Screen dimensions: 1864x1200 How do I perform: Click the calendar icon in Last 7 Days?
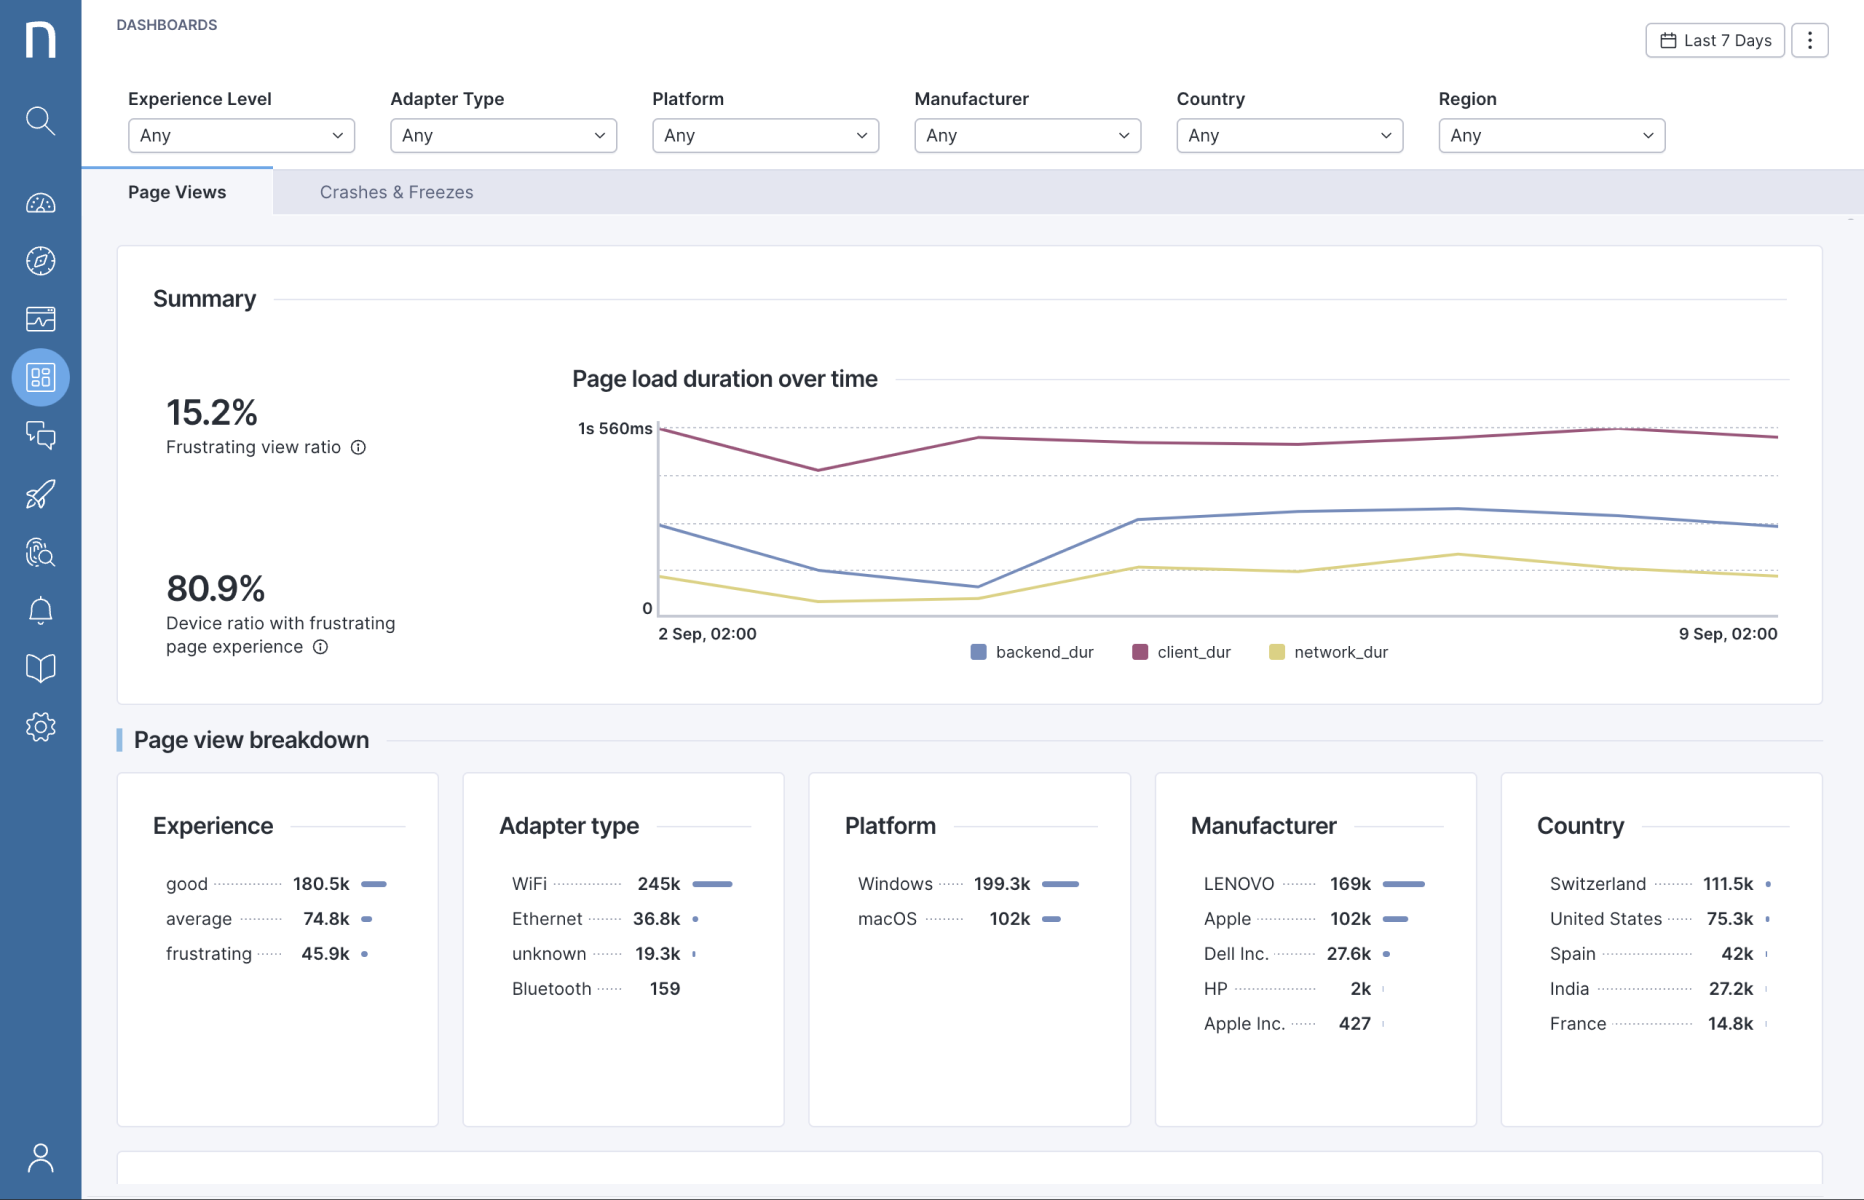(x=1668, y=40)
